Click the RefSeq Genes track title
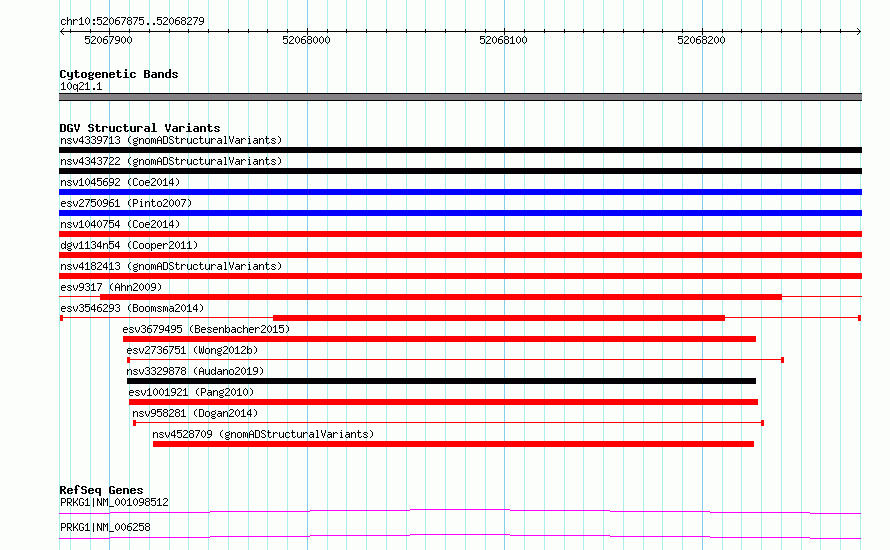 (x=101, y=490)
